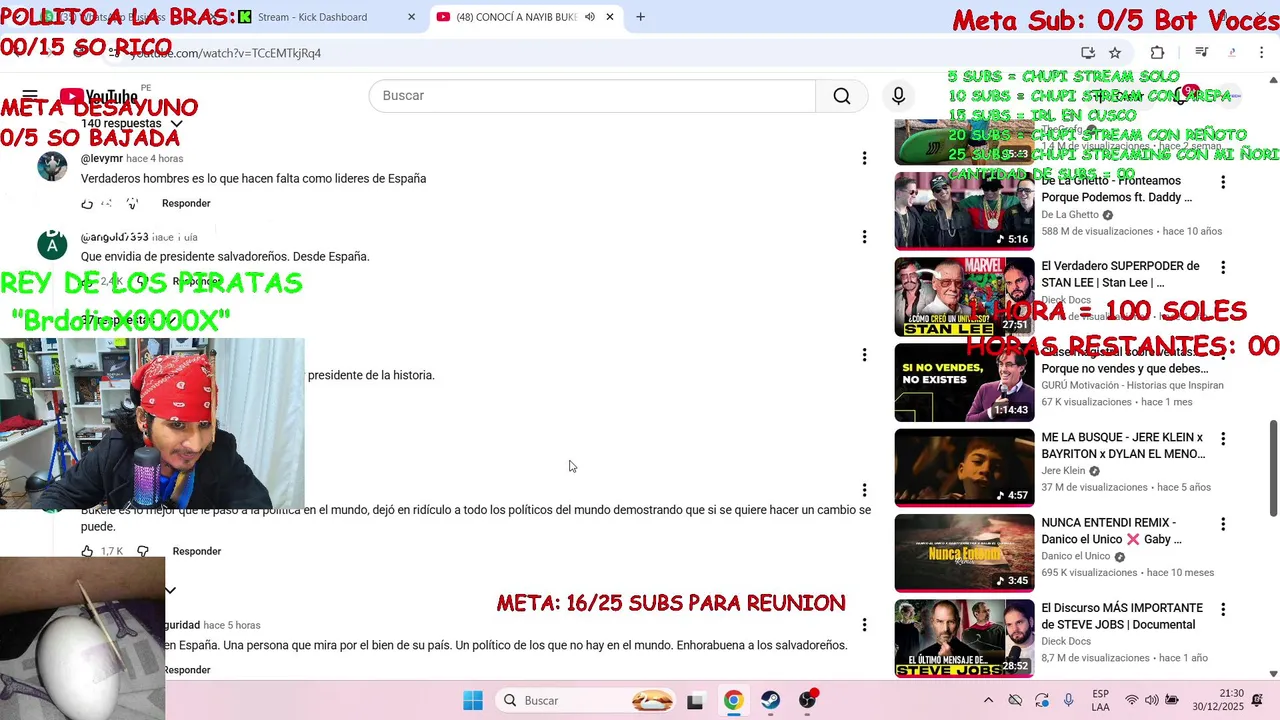Open Steam from the taskbar
This screenshot has height=720, width=1280.
tap(770, 701)
